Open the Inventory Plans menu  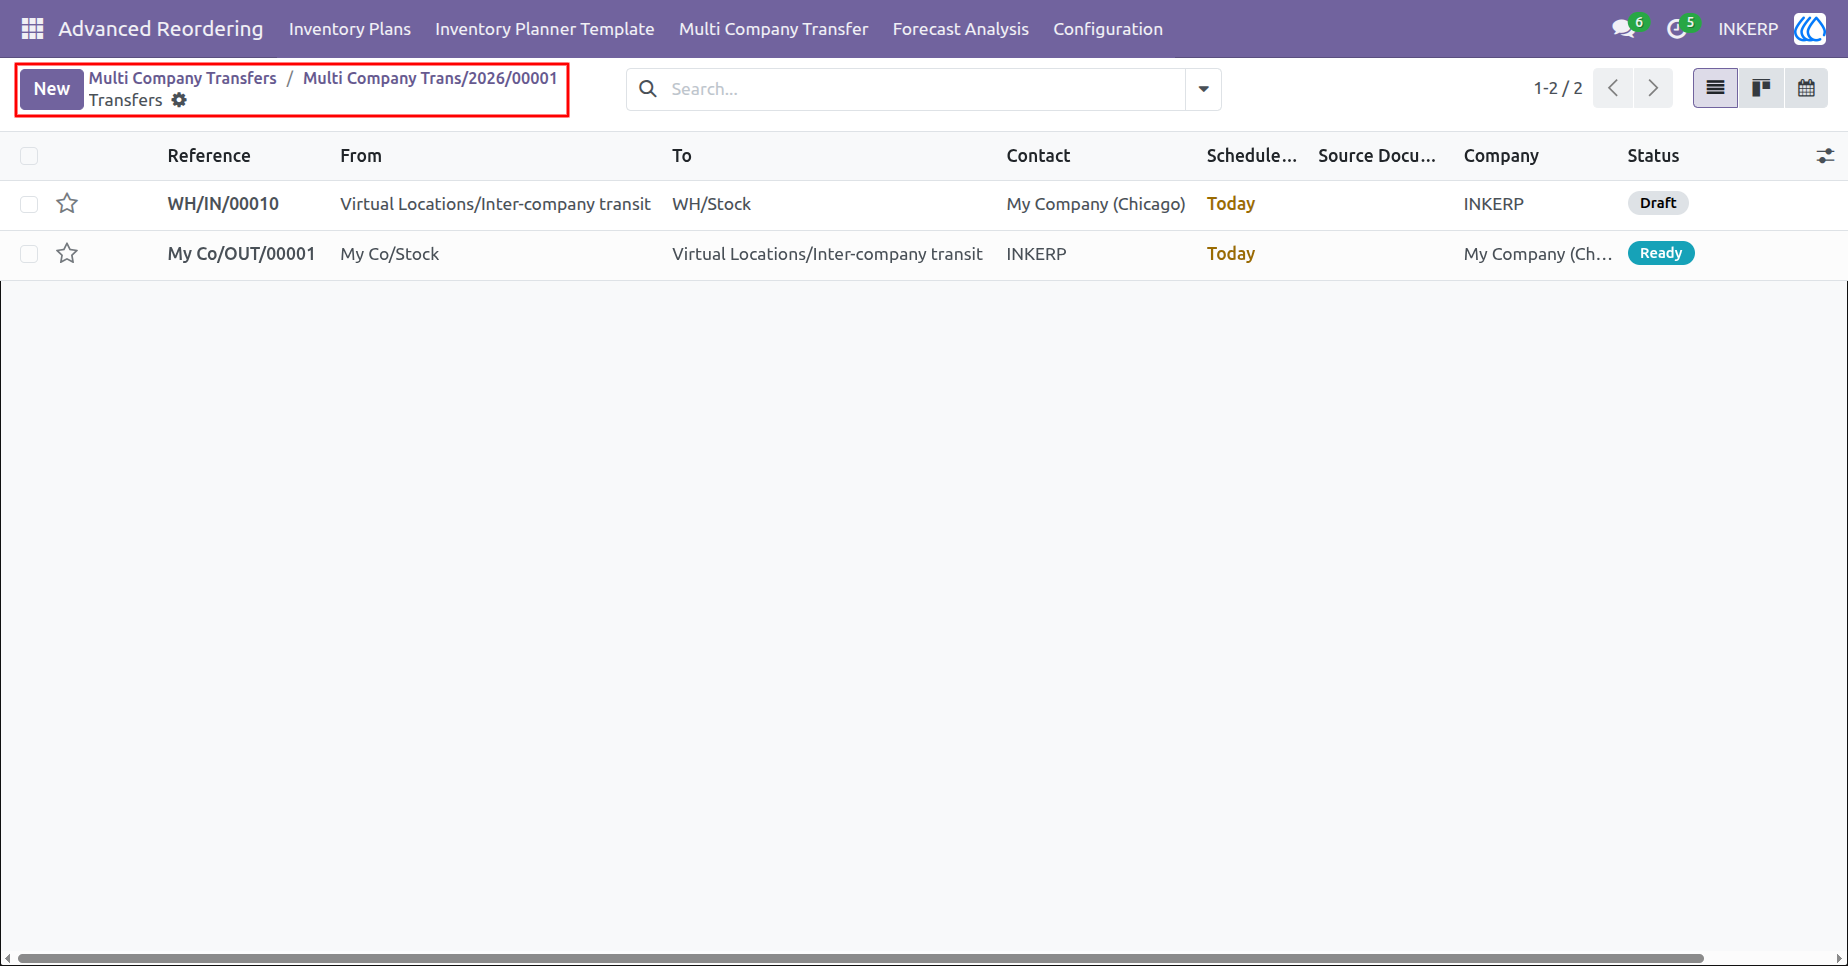(350, 29)
